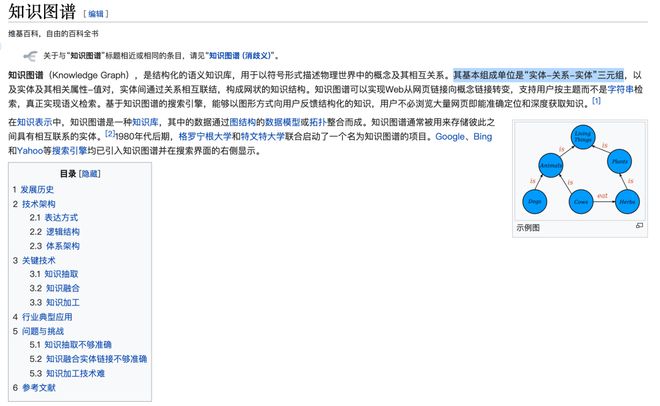The image size is (660, 406).
Task: Jump to section 5 问题与挑战
Action: tap(38, 331)
